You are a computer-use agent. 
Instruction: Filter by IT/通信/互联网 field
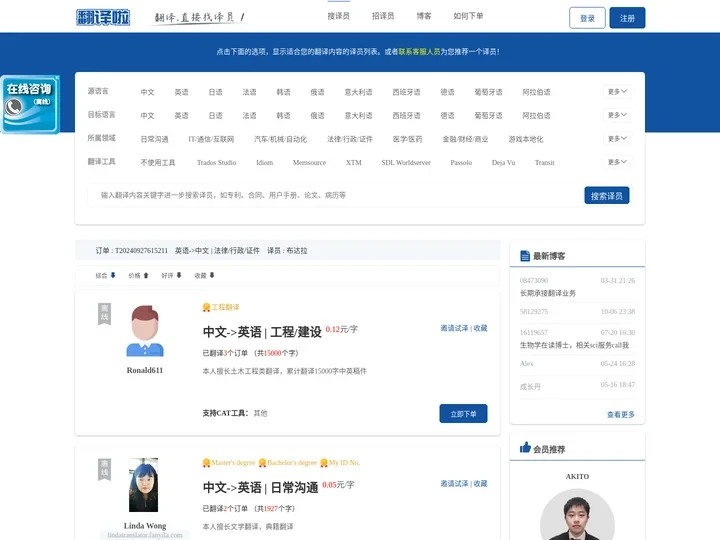(211, 139)
